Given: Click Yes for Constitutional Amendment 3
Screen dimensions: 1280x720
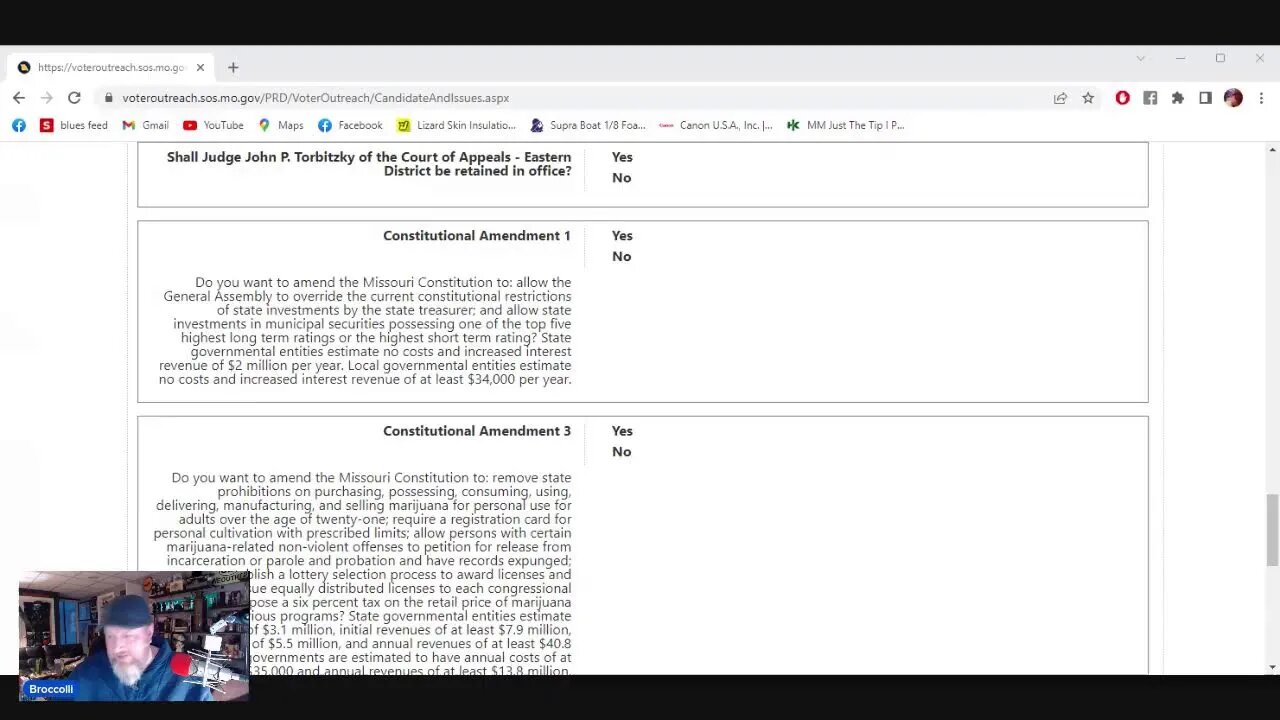Looking at the screenshot, I should [x=622, y=431].
